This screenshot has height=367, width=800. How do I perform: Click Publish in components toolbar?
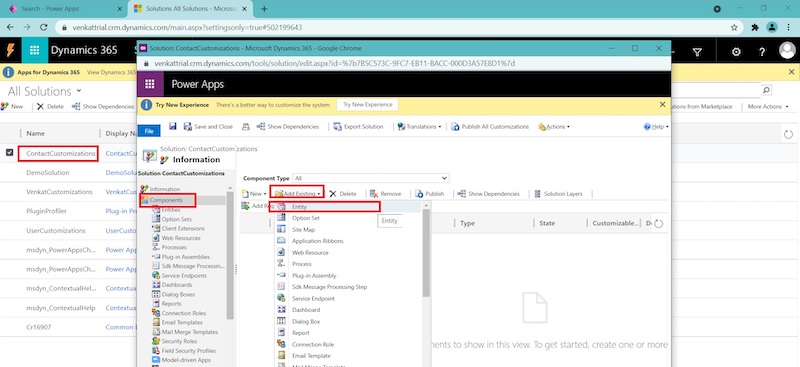[430, 194]
